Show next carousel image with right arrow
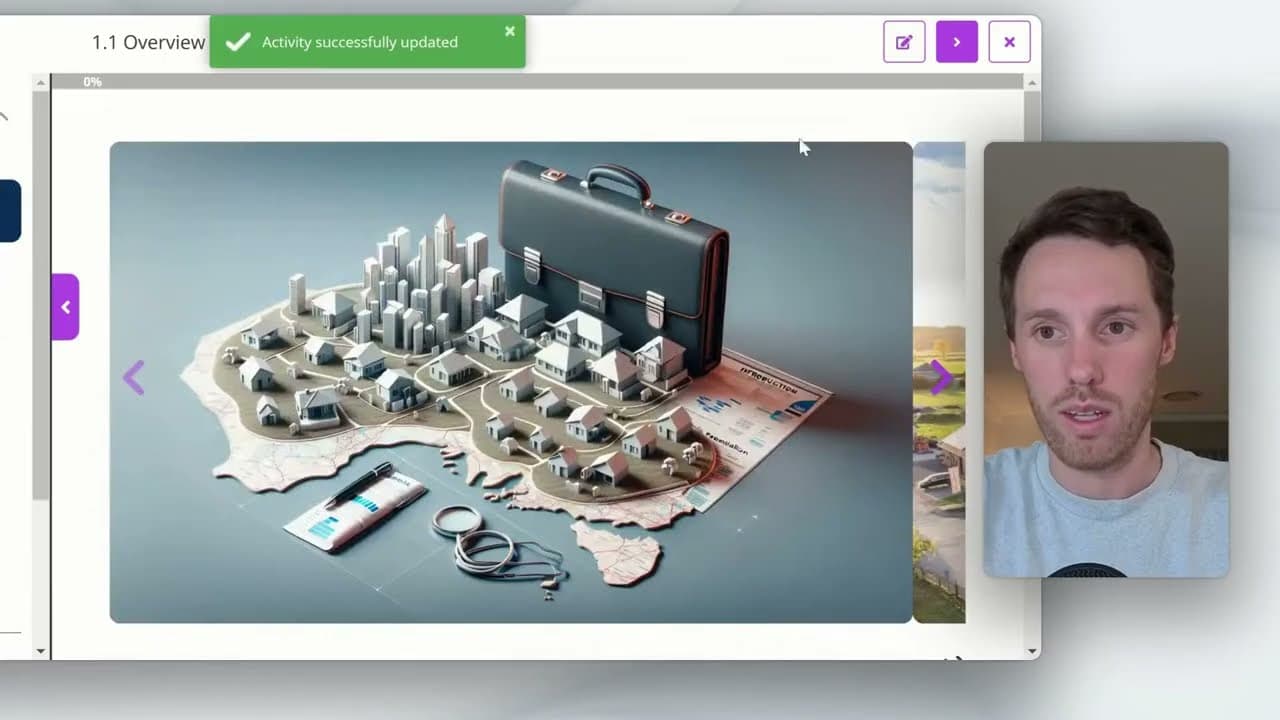 pyautogui.click(x=940, y=377)
